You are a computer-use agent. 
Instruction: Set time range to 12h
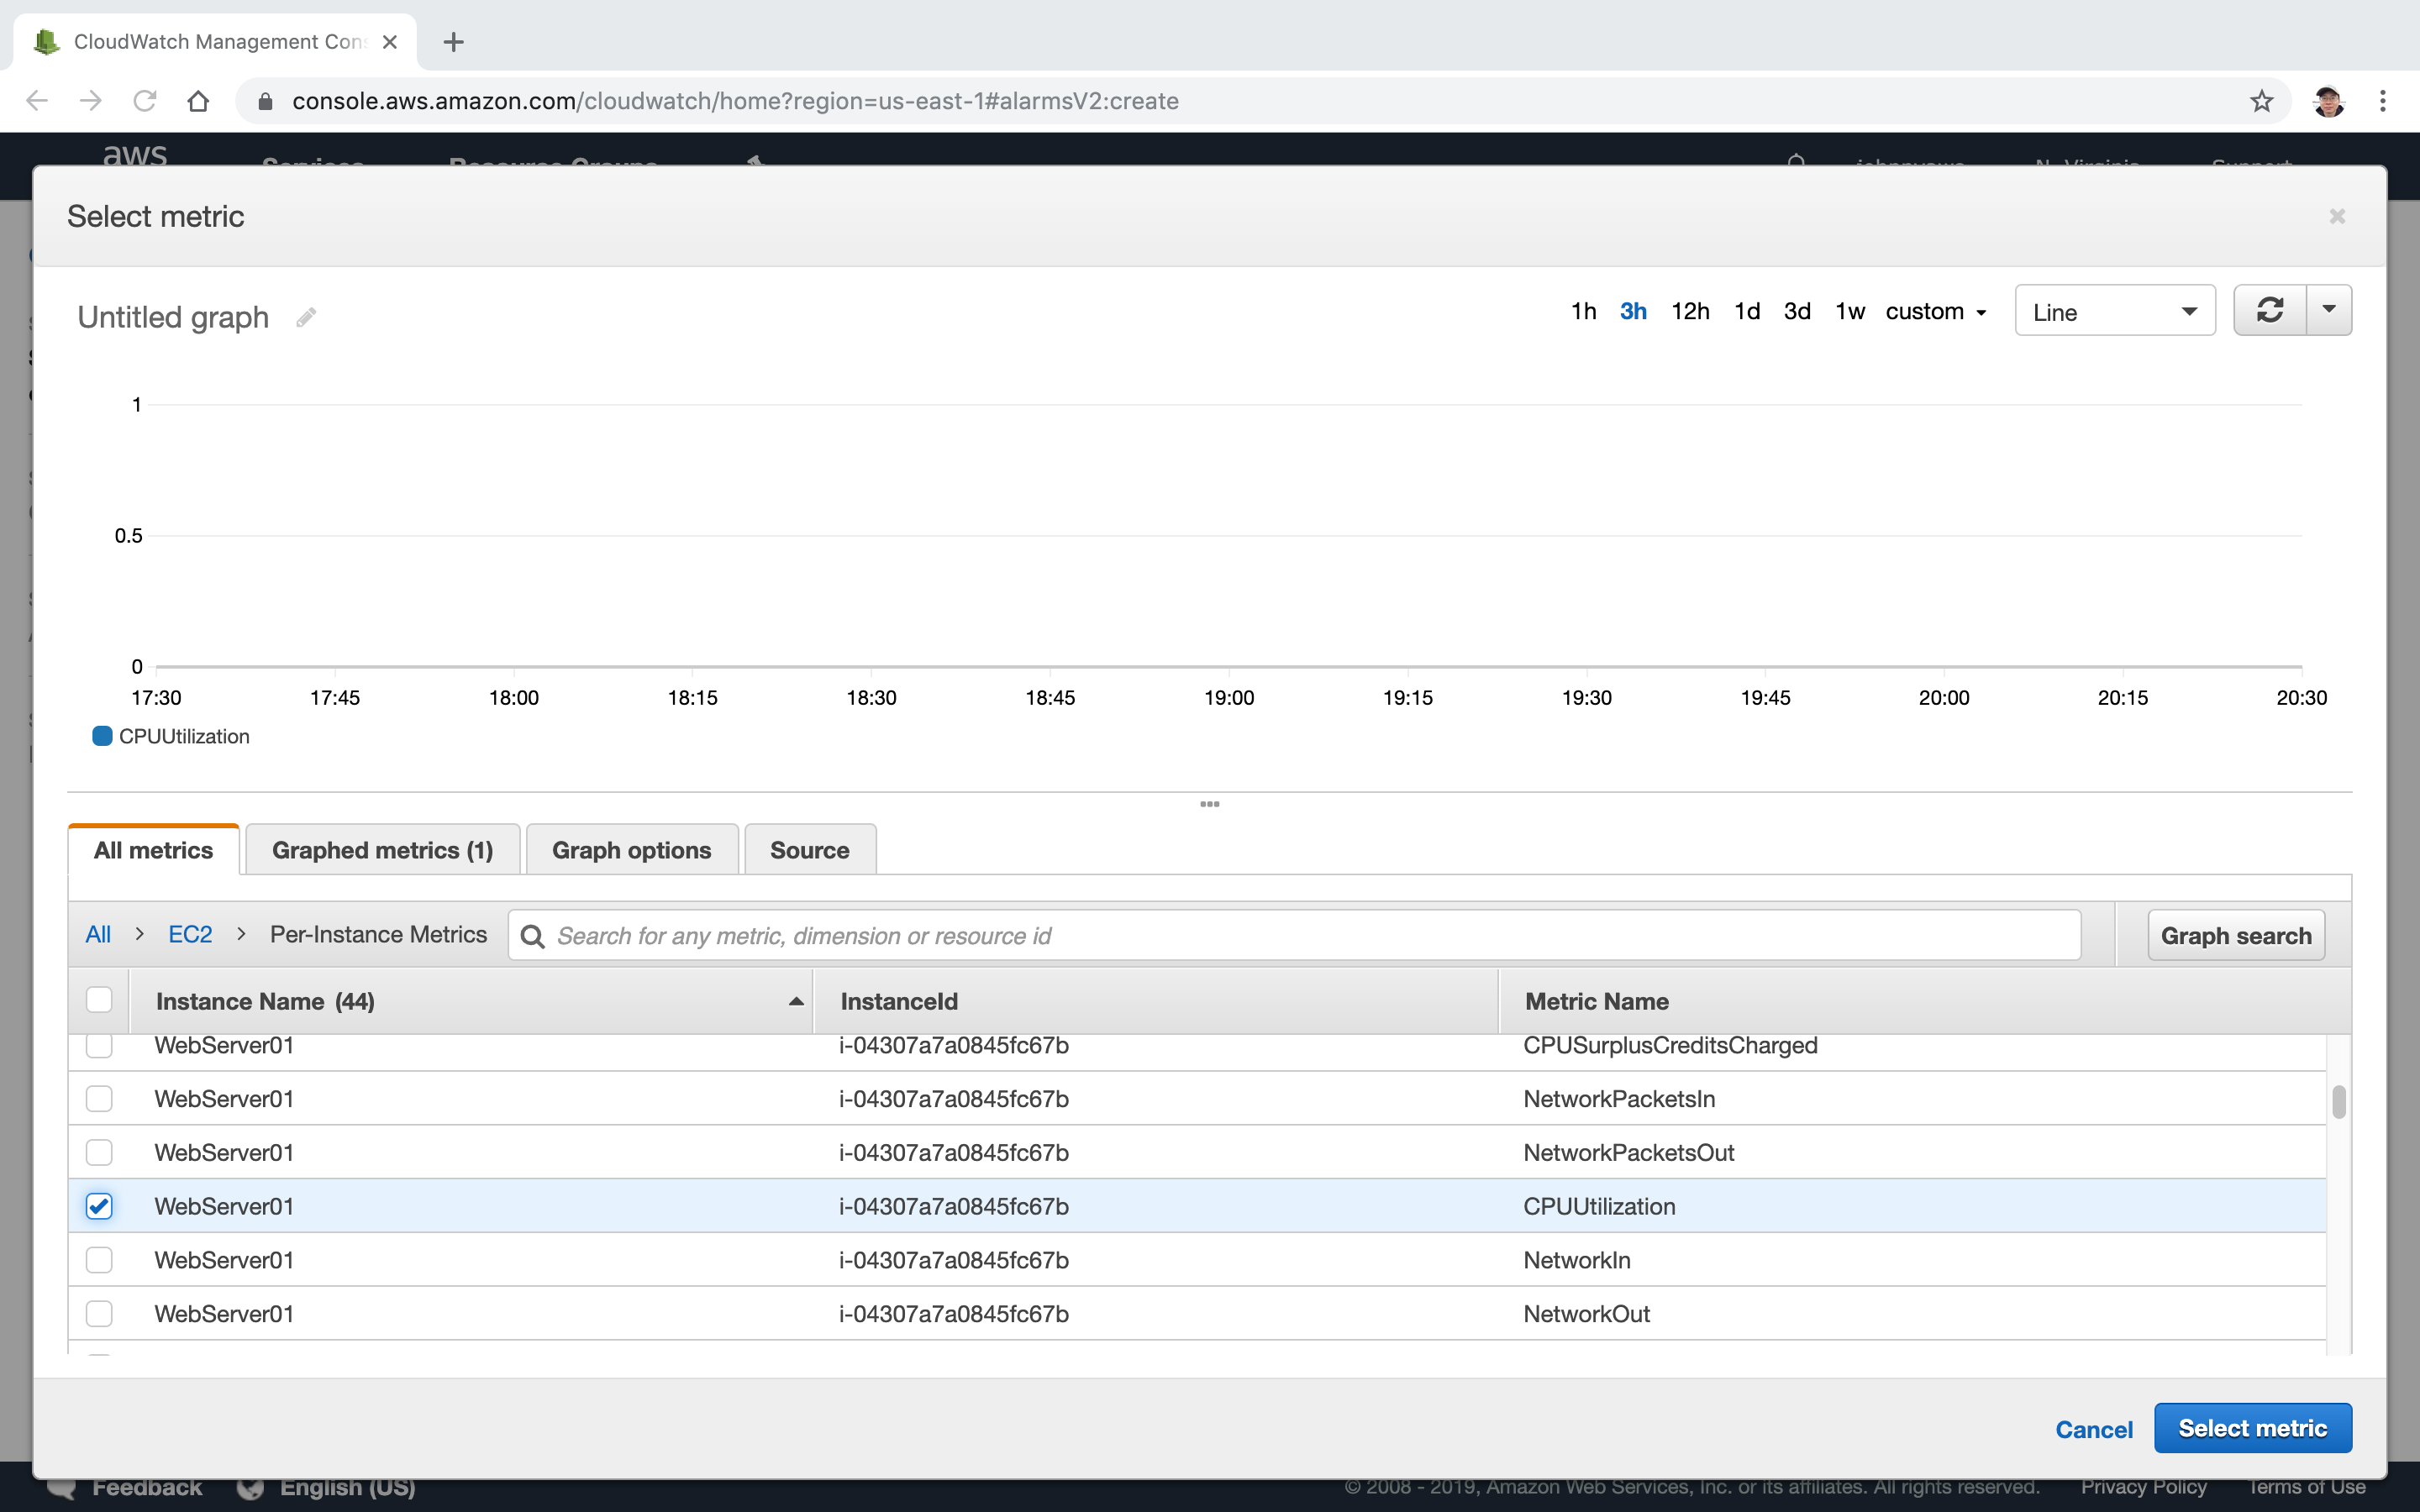(1690, 312)
